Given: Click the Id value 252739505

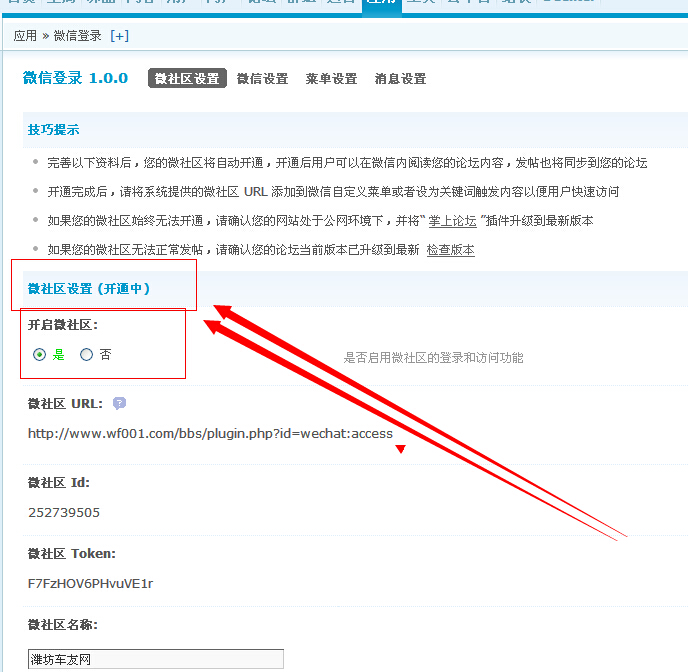Looking at the screenshot, I should tap(64, 512).
